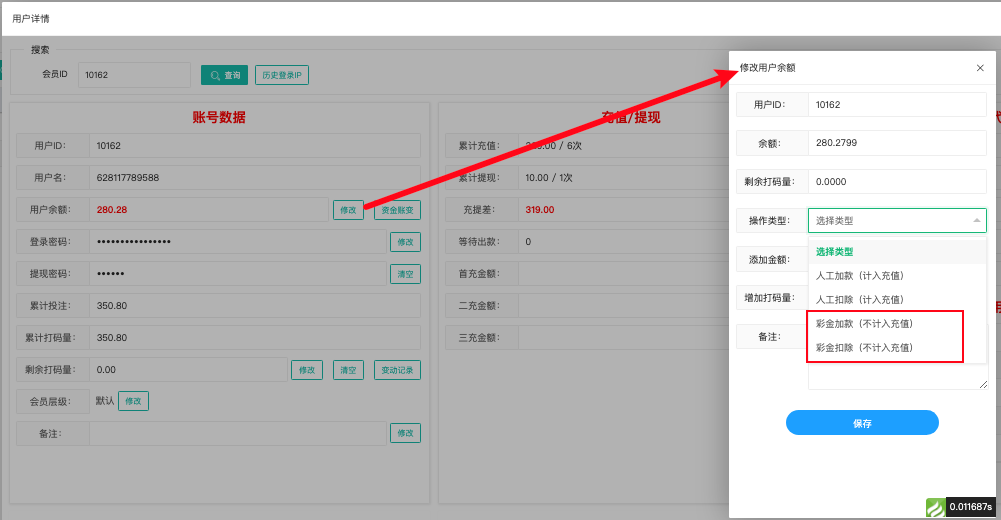
Task: Click the 账号数据 heading
Action: pos(219,117)
